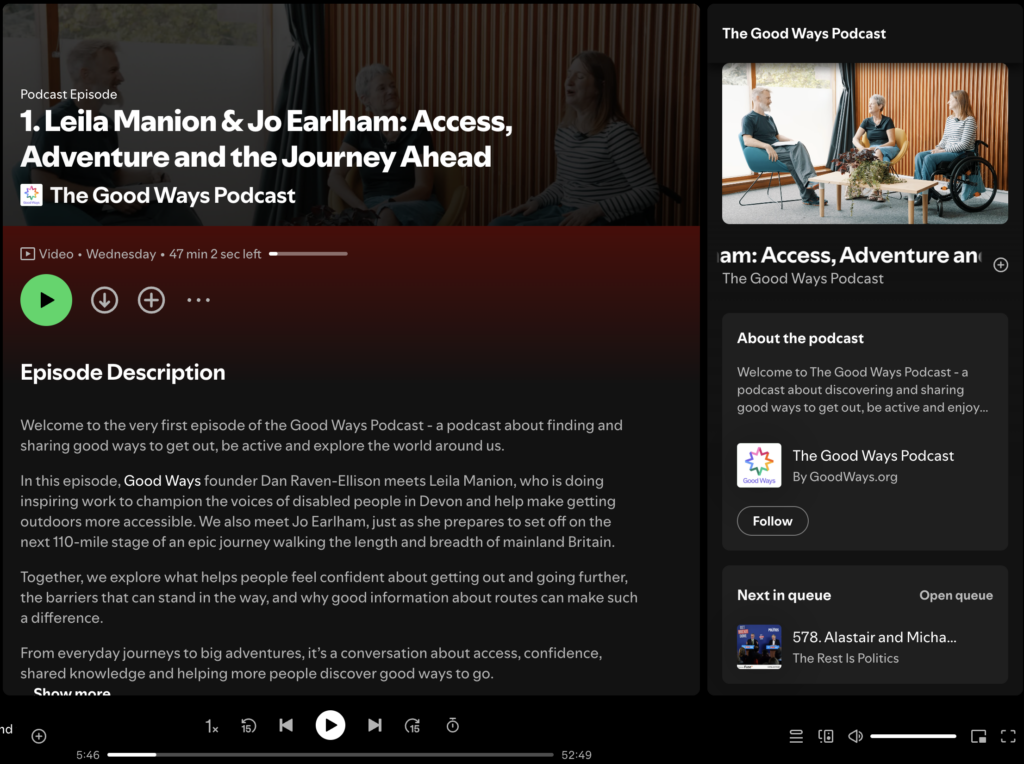
Task: Skip to the next track
Action: tap(375, 725)
